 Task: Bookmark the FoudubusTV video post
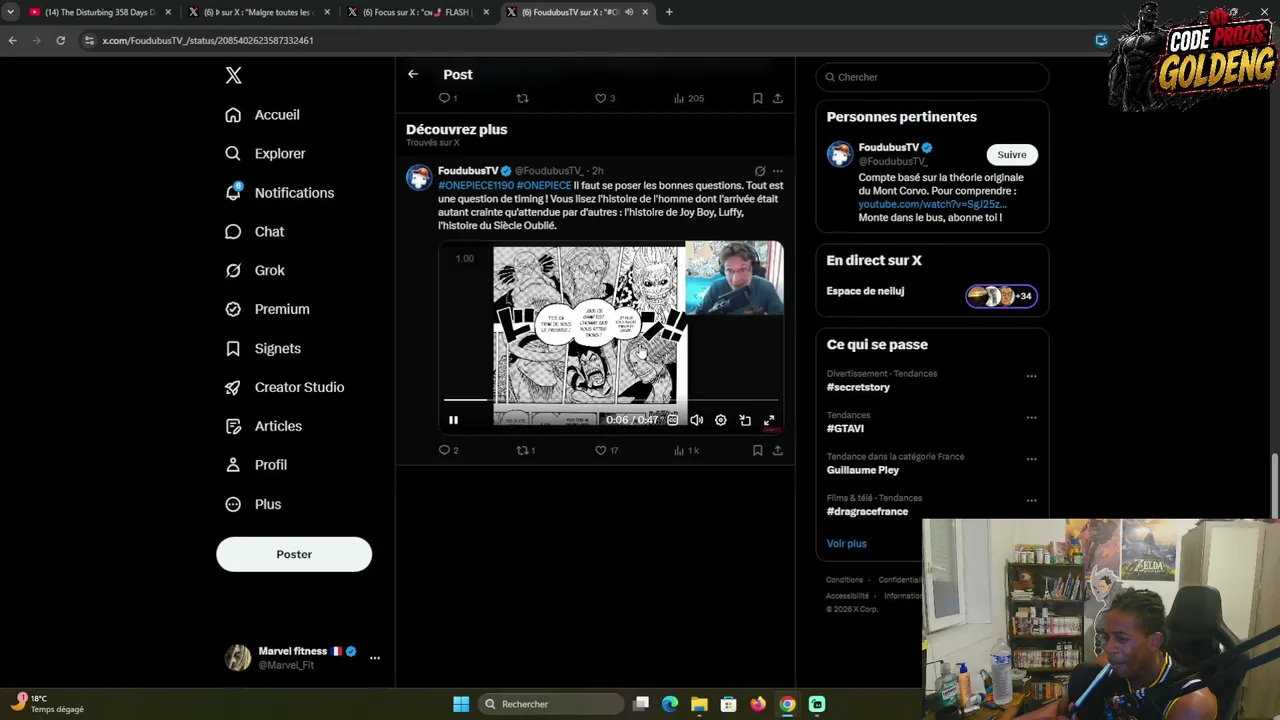pyautogui.click(x=757, y=451)
